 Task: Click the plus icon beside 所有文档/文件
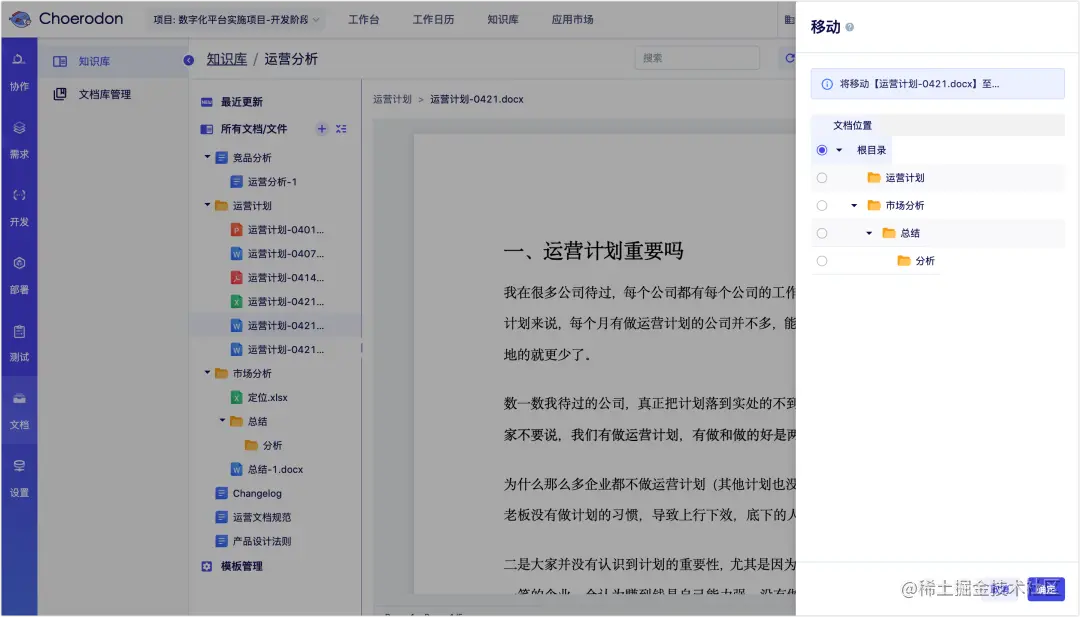[322, 129]
